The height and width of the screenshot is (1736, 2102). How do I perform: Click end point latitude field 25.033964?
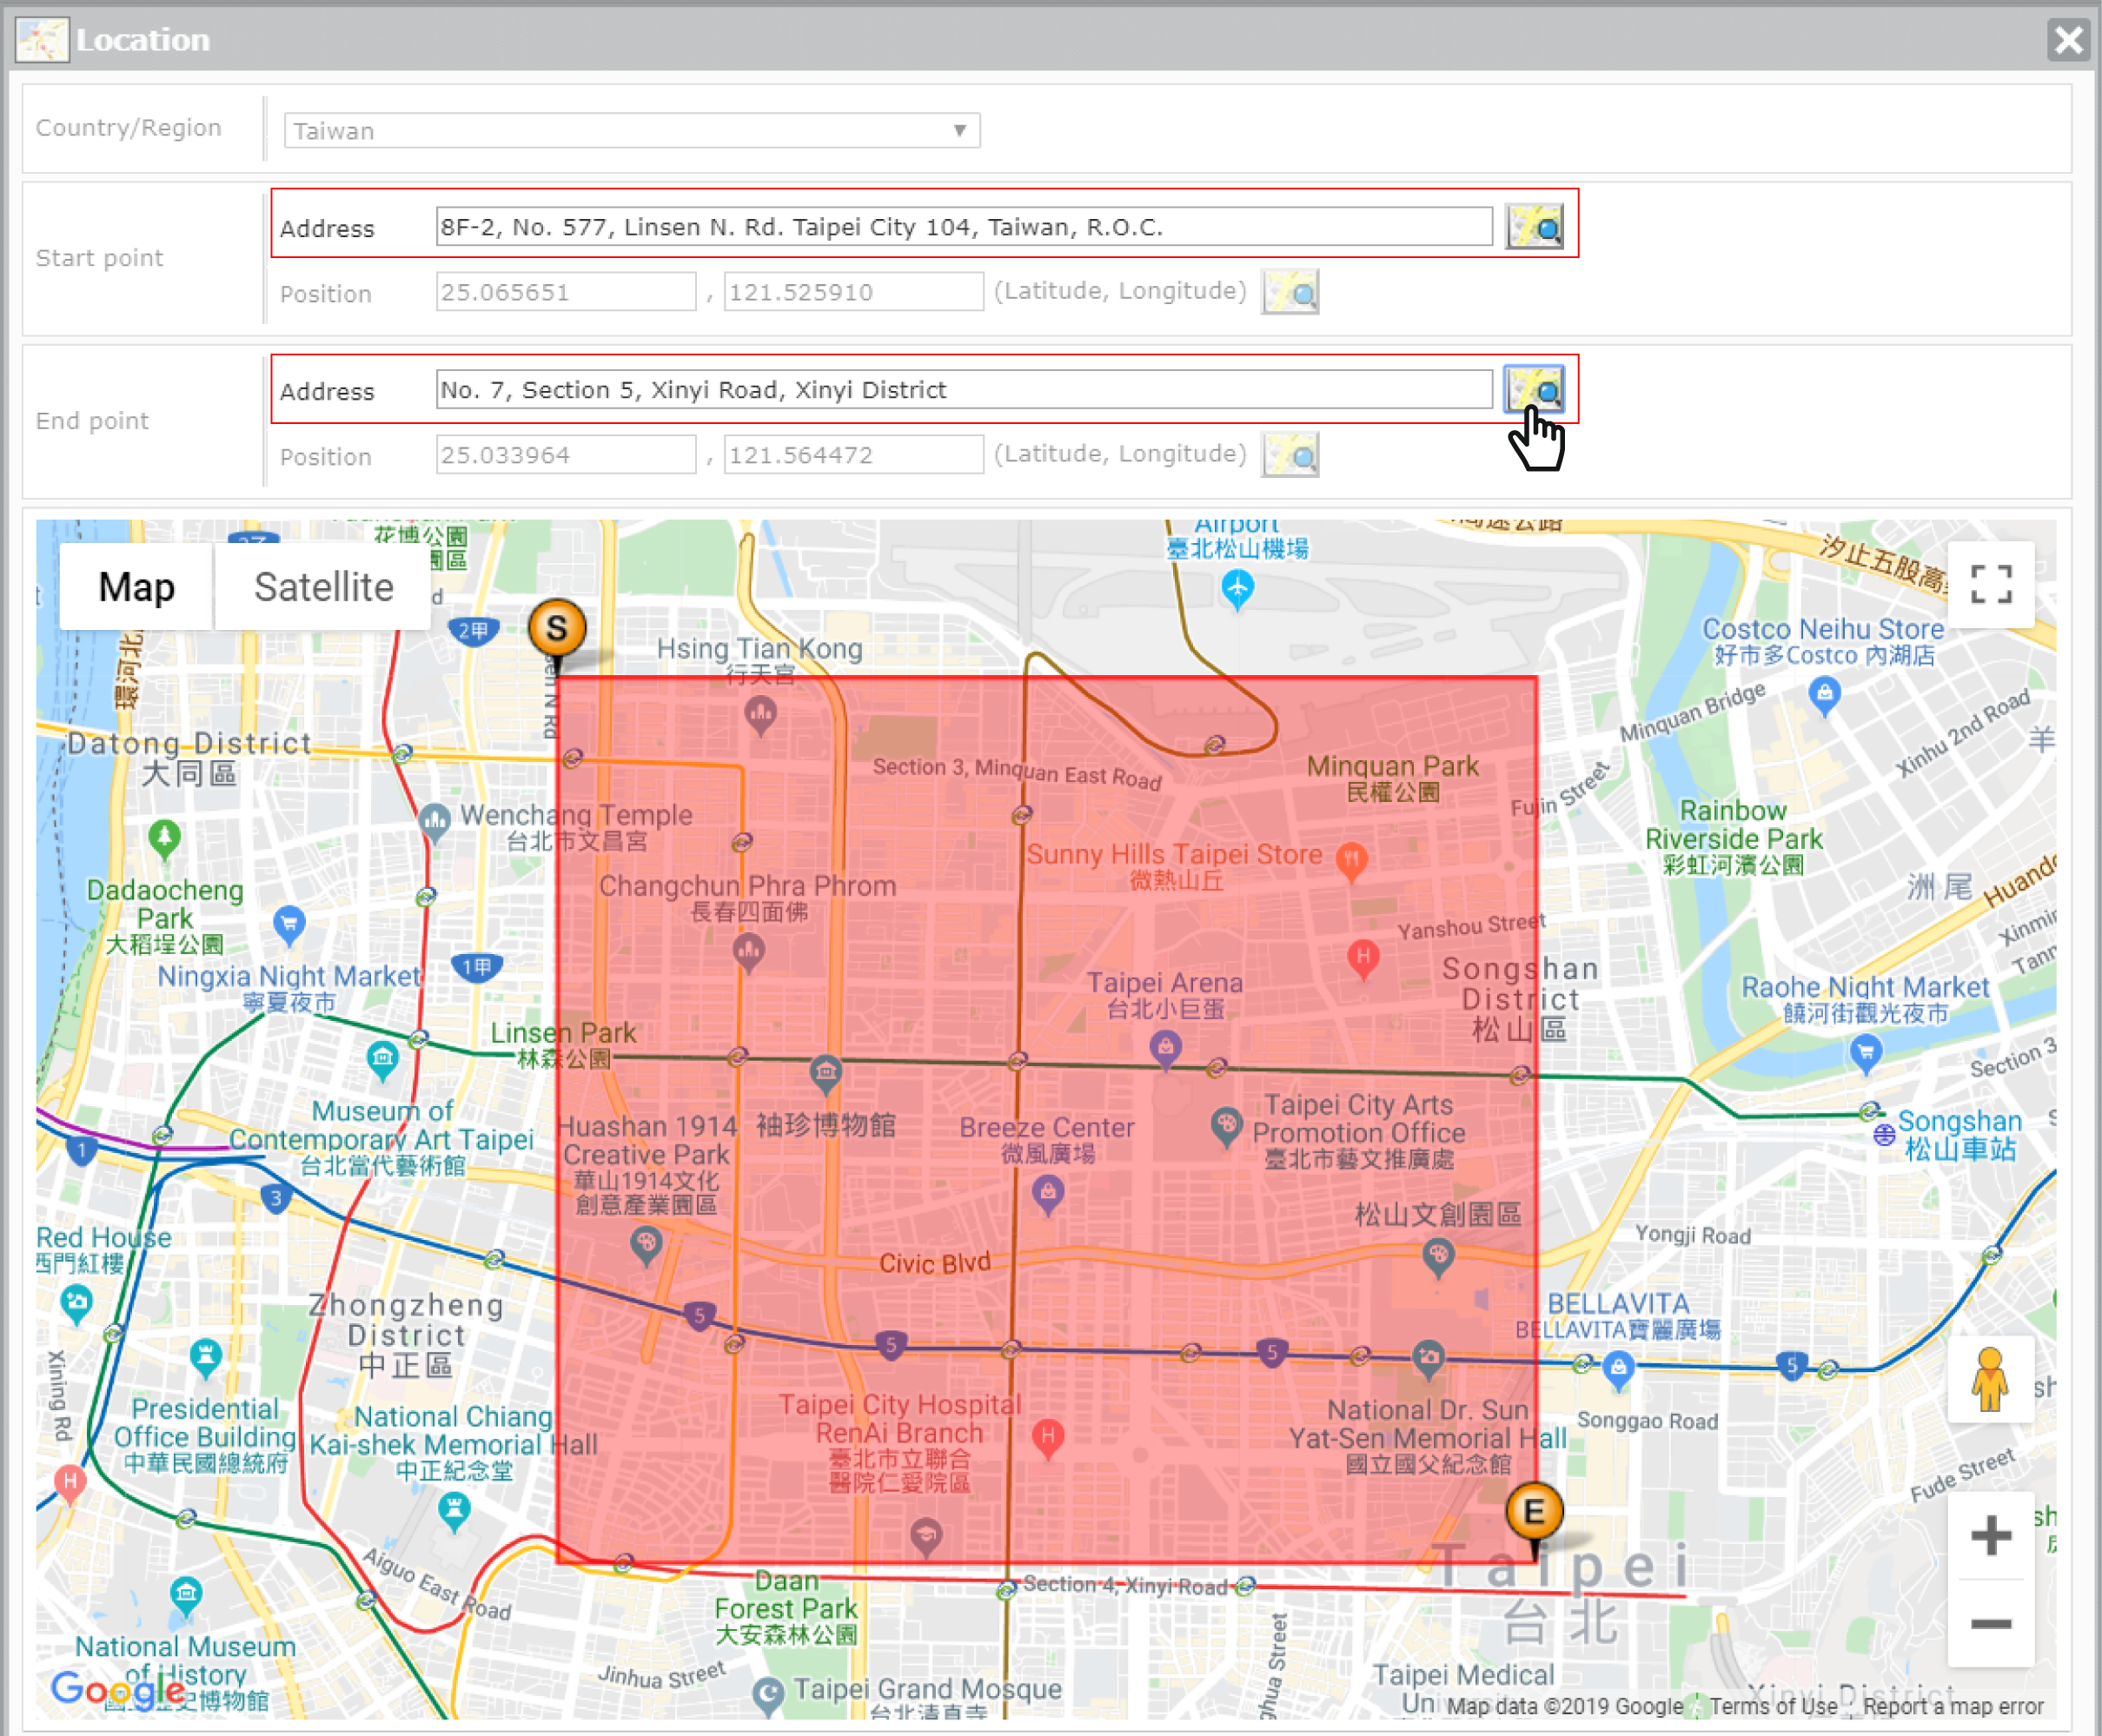[x=566, y=455]
